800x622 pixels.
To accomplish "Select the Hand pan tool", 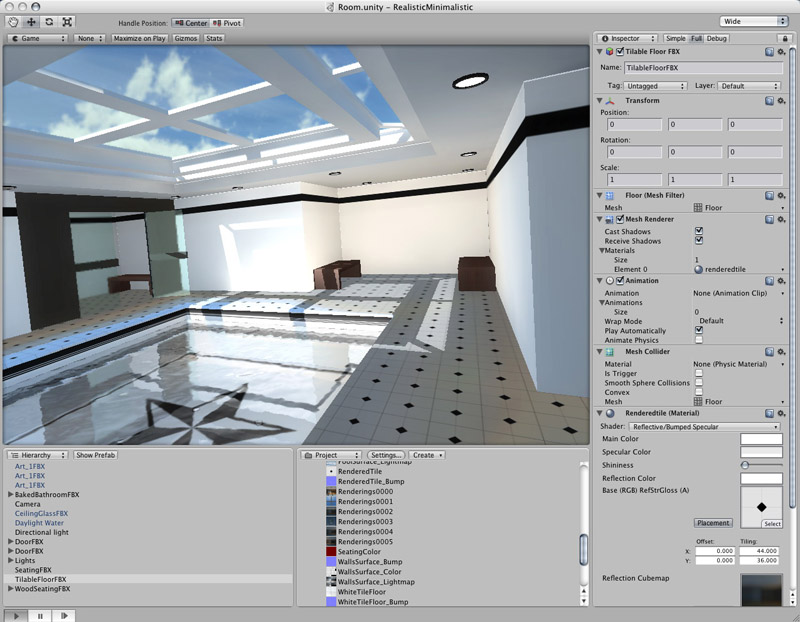I will (x=13, y=20).
